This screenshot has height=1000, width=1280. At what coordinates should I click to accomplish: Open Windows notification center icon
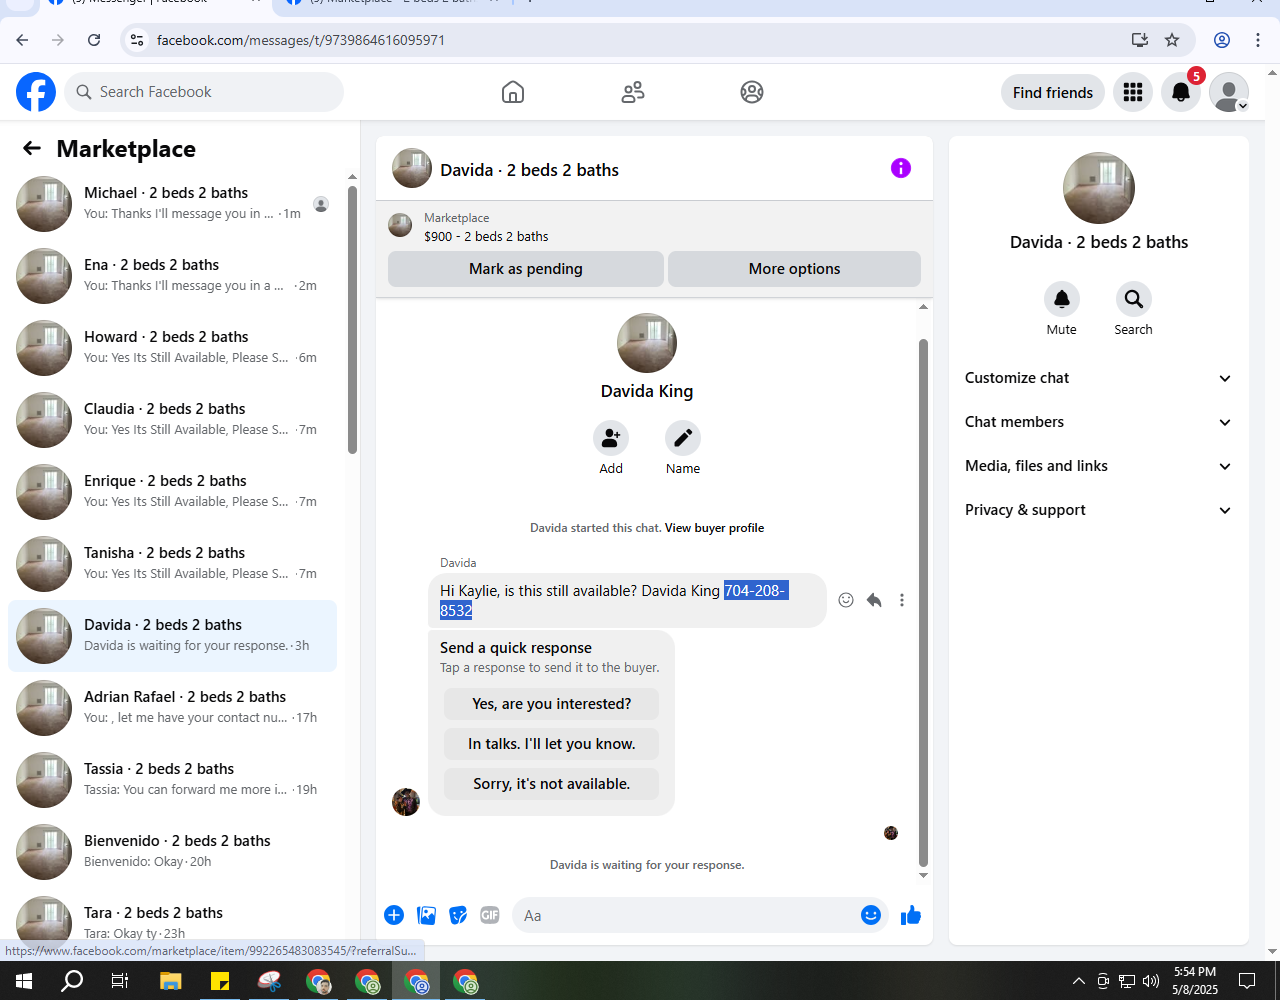[x=1247, y=981]
